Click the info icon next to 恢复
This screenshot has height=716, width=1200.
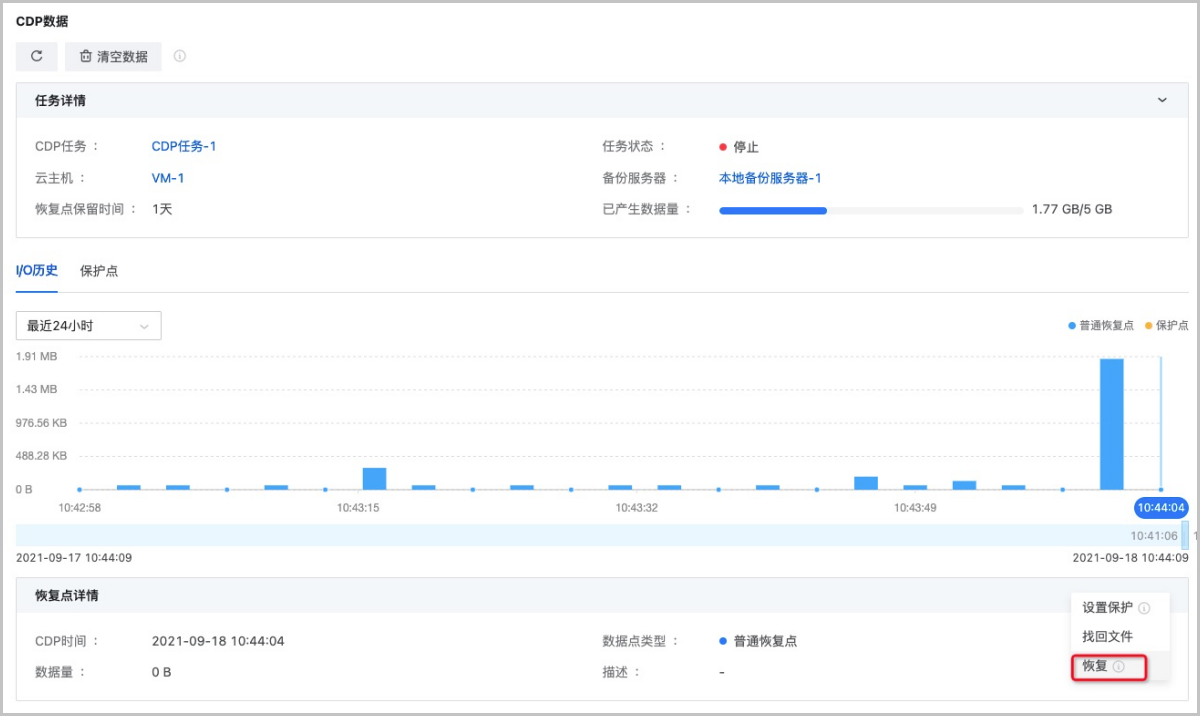click(1119, 667)
